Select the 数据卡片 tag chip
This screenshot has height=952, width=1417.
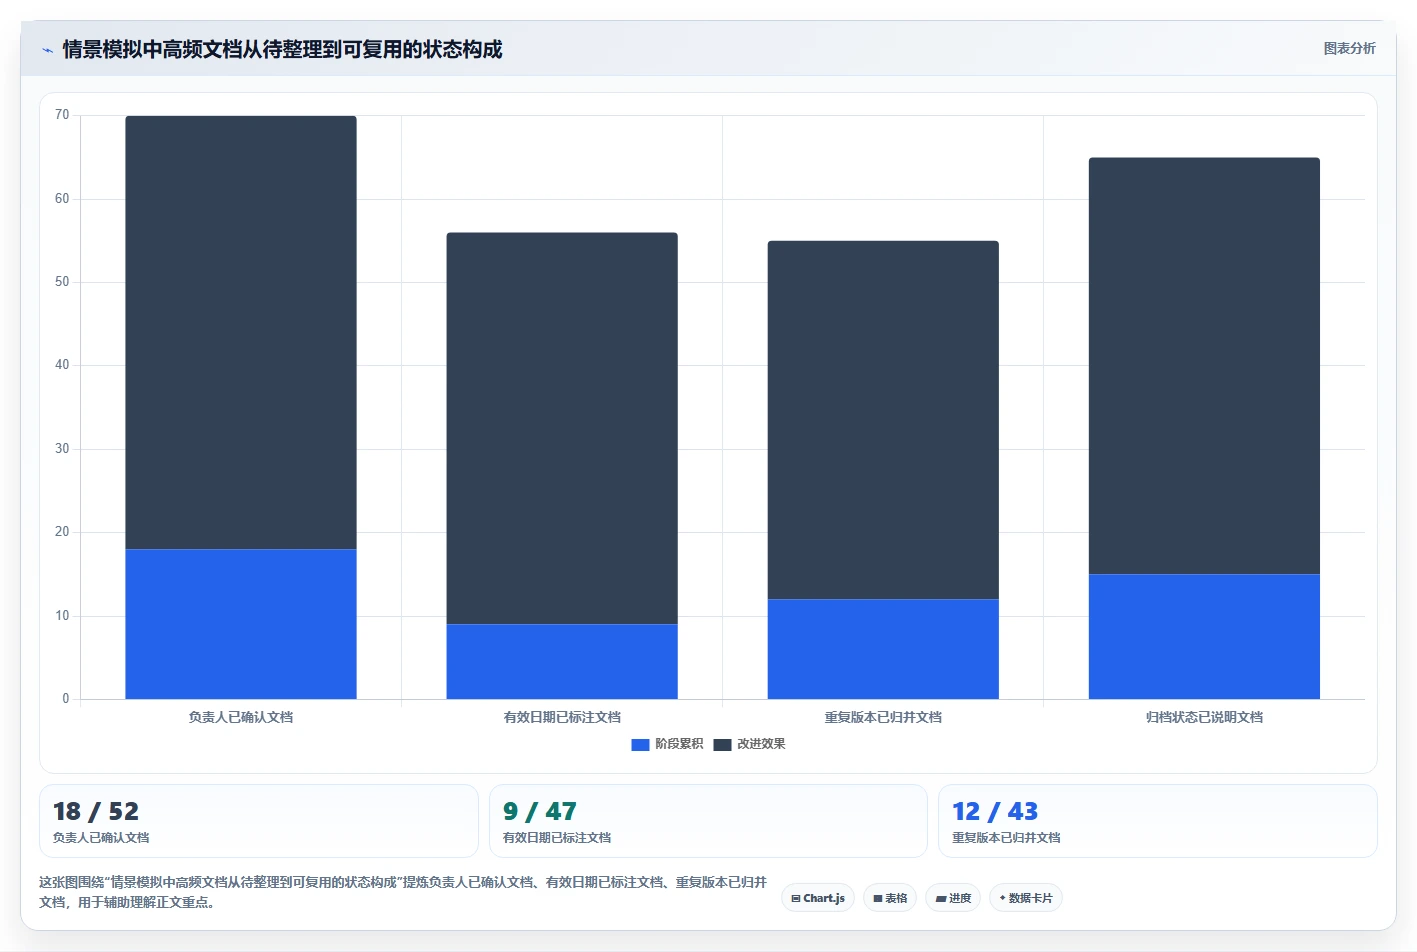pos(1026,898)
